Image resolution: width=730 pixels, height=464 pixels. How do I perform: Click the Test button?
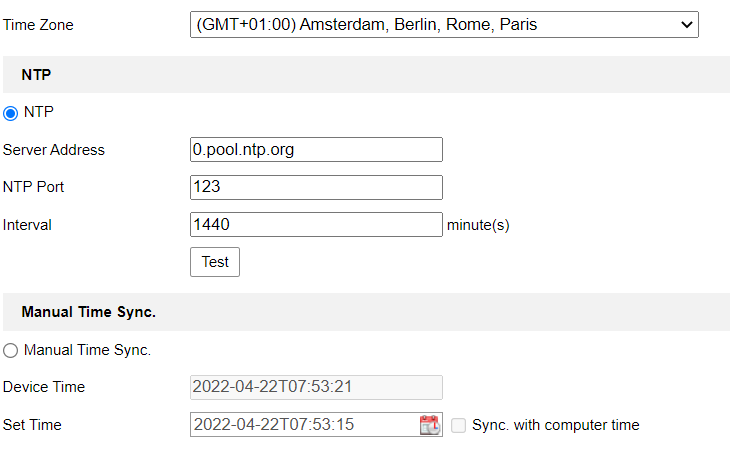215,262
